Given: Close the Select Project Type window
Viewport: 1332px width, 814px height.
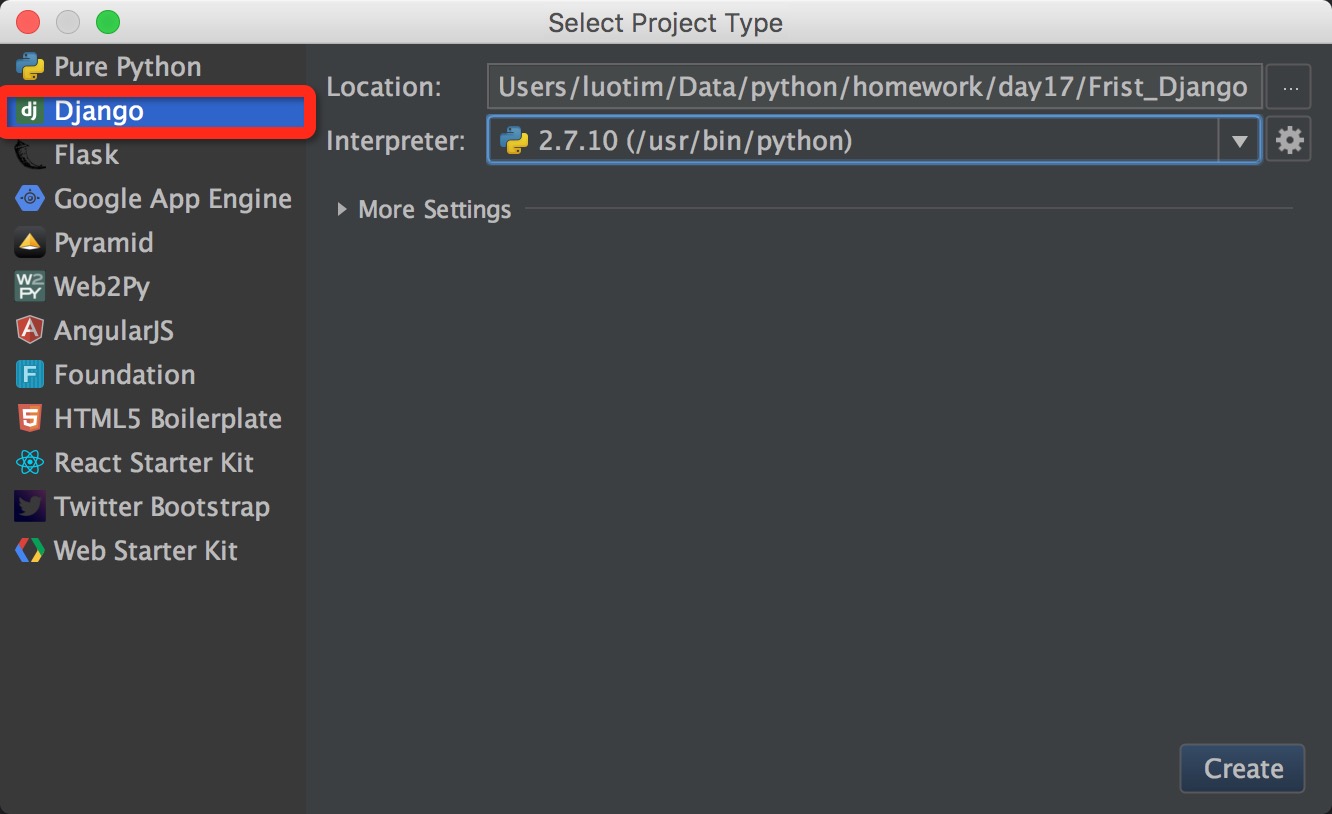Looking at the screenshot, I should tap(29, 22).
